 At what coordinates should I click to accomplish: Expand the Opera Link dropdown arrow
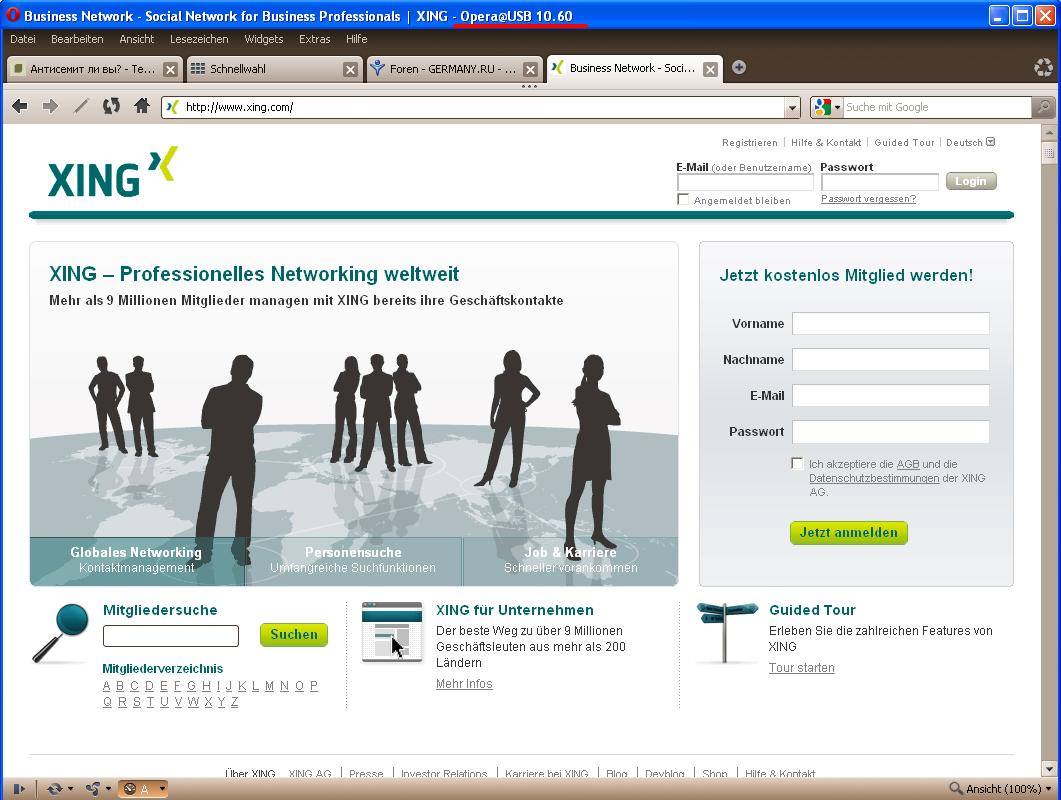[70, 788]
